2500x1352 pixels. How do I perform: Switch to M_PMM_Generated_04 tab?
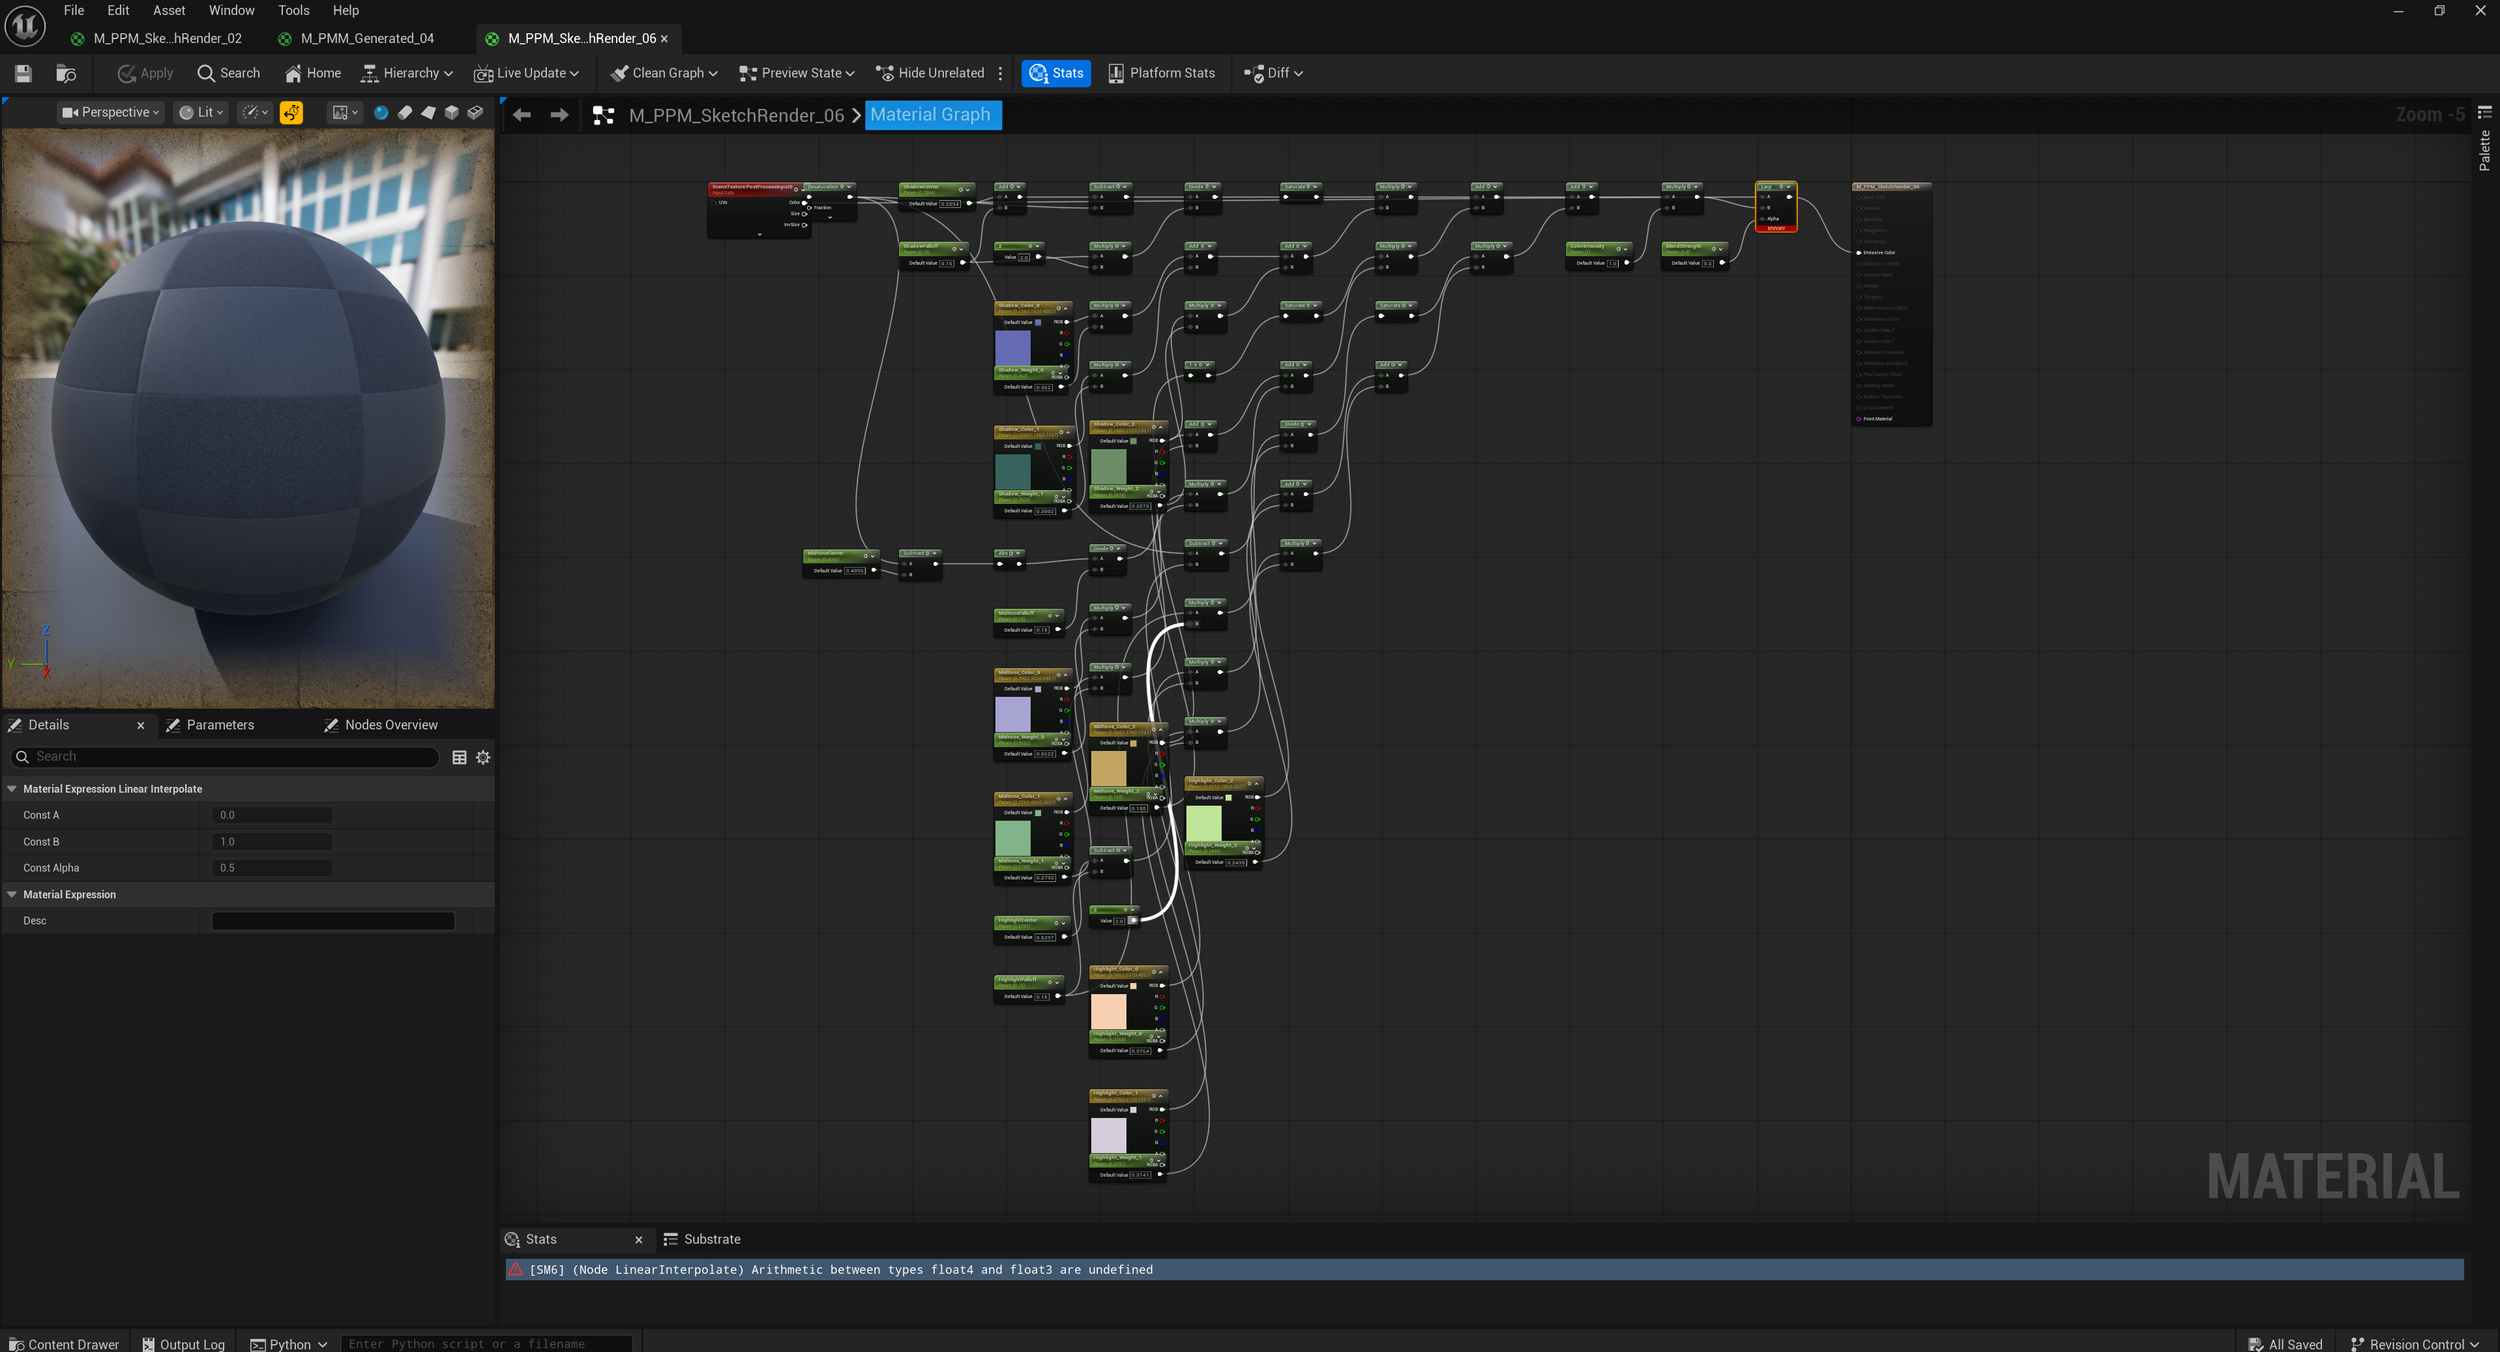coord(367,38)
